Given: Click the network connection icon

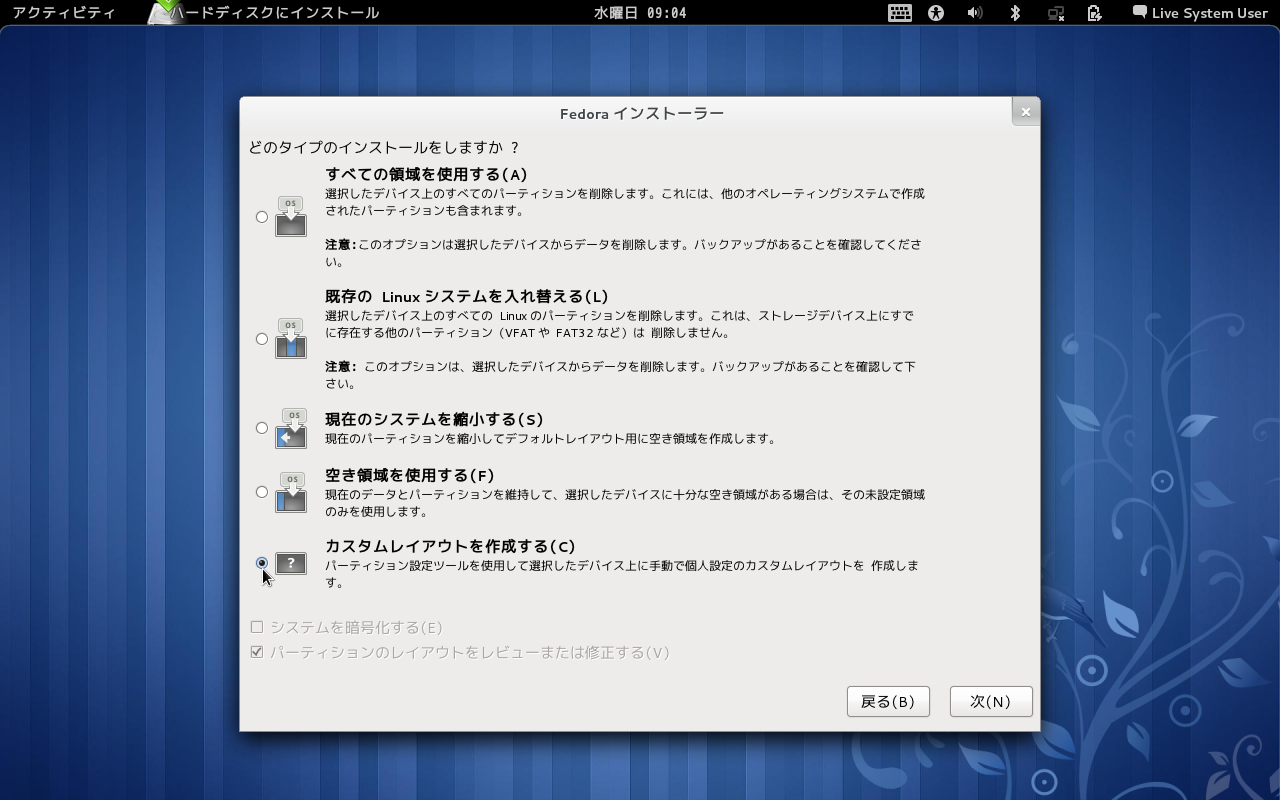Looking at the screenshot, I should pos(1056,13).
